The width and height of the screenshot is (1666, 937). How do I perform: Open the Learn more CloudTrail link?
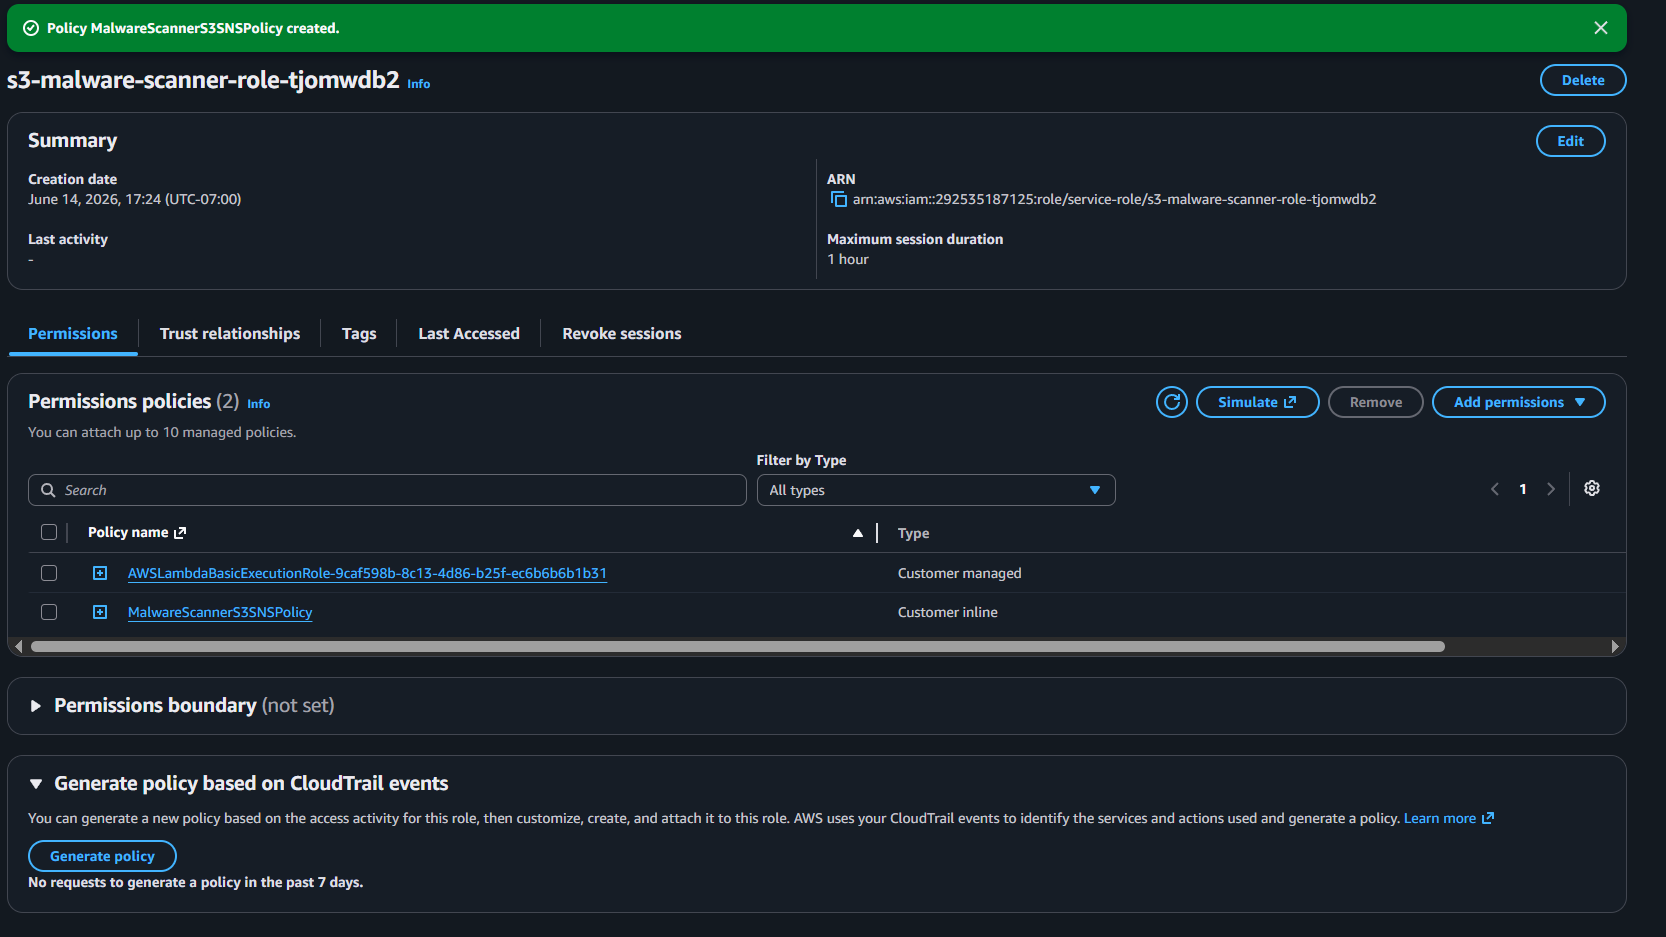click(x=1448, y=818)
